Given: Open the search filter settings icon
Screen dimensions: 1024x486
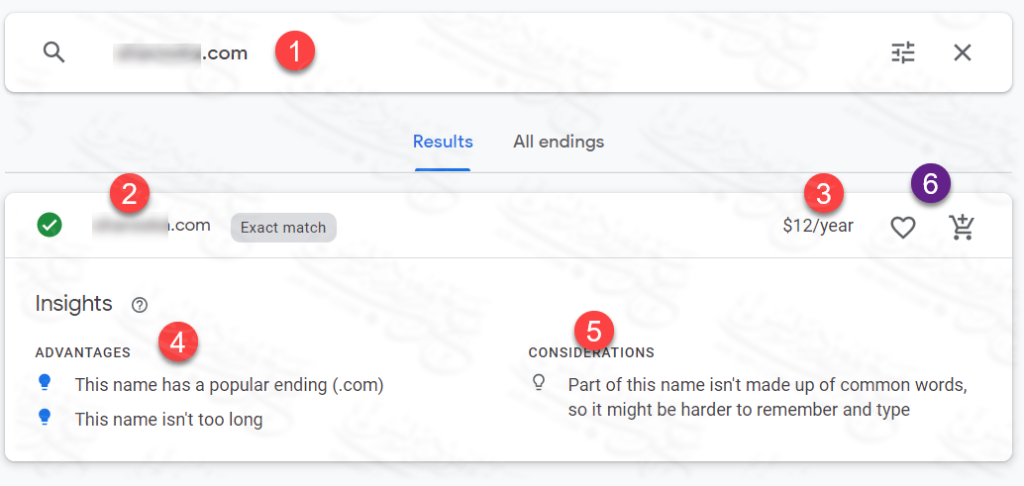Looking at the screenshot, I should 903,53.
